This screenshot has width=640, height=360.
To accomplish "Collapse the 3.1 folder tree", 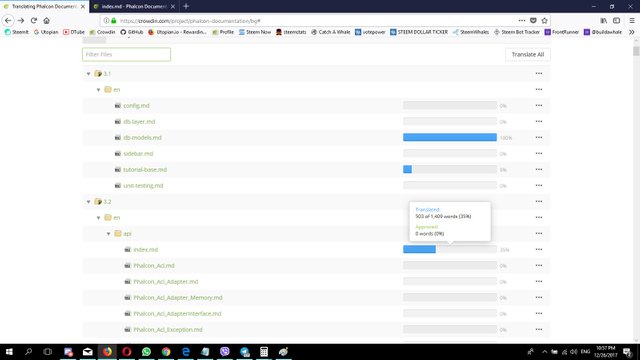I will (89, 74).
